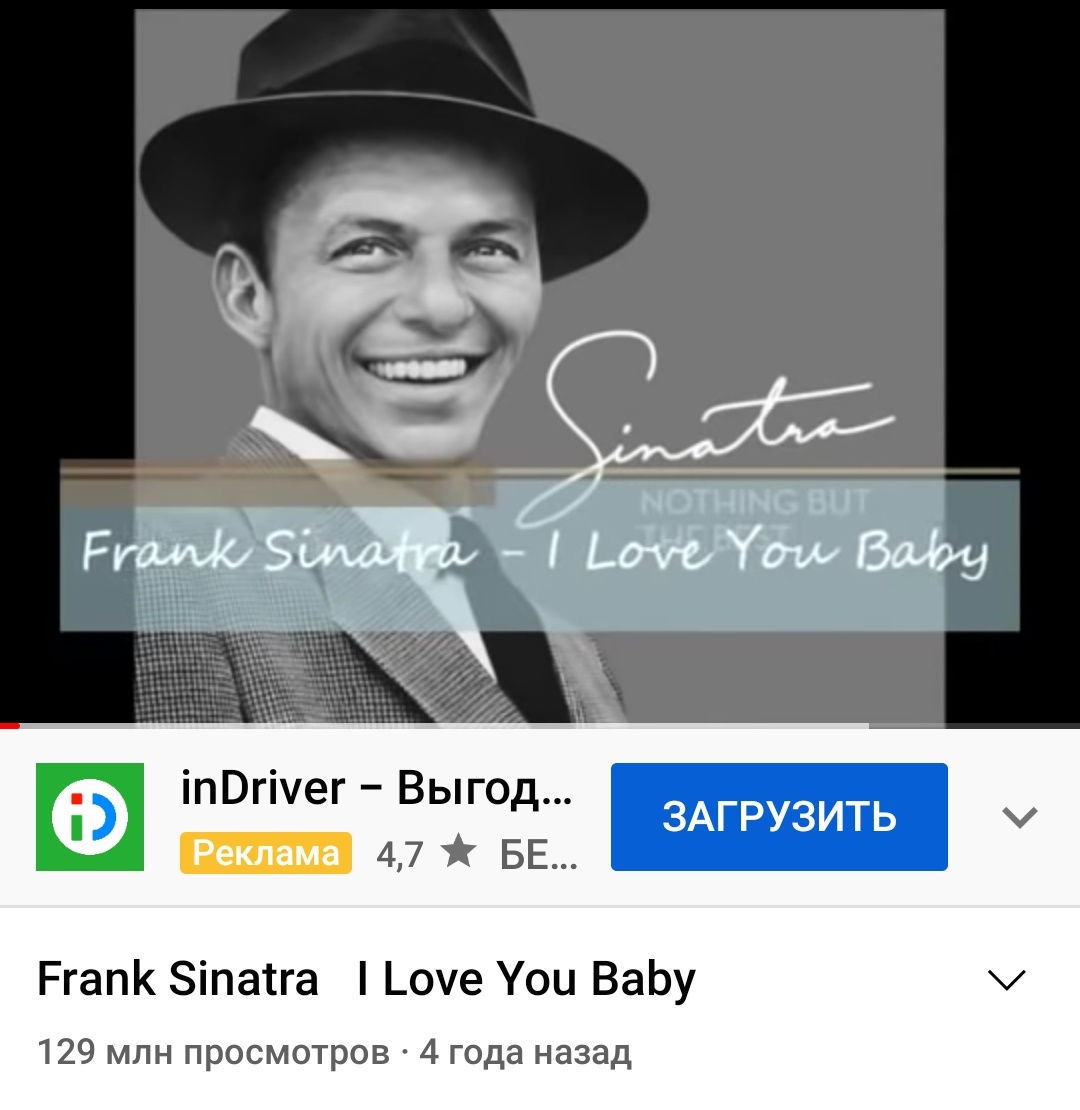Seek within the grey buffered progress bar

tap(444, 726)
